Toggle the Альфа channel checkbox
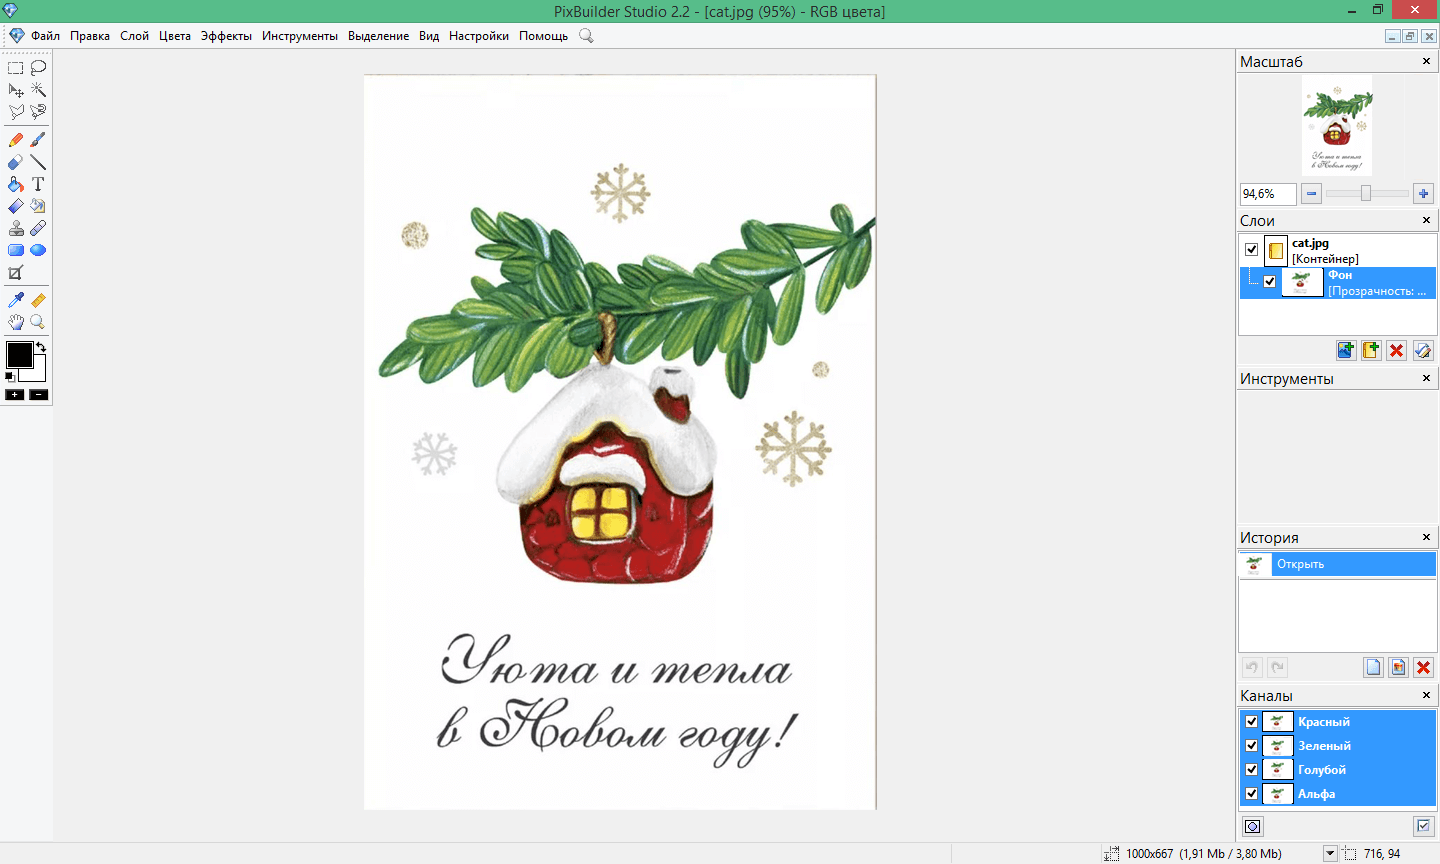Image resolution: width=1440 pixels, height=864 pixels. coord(1252,793)
